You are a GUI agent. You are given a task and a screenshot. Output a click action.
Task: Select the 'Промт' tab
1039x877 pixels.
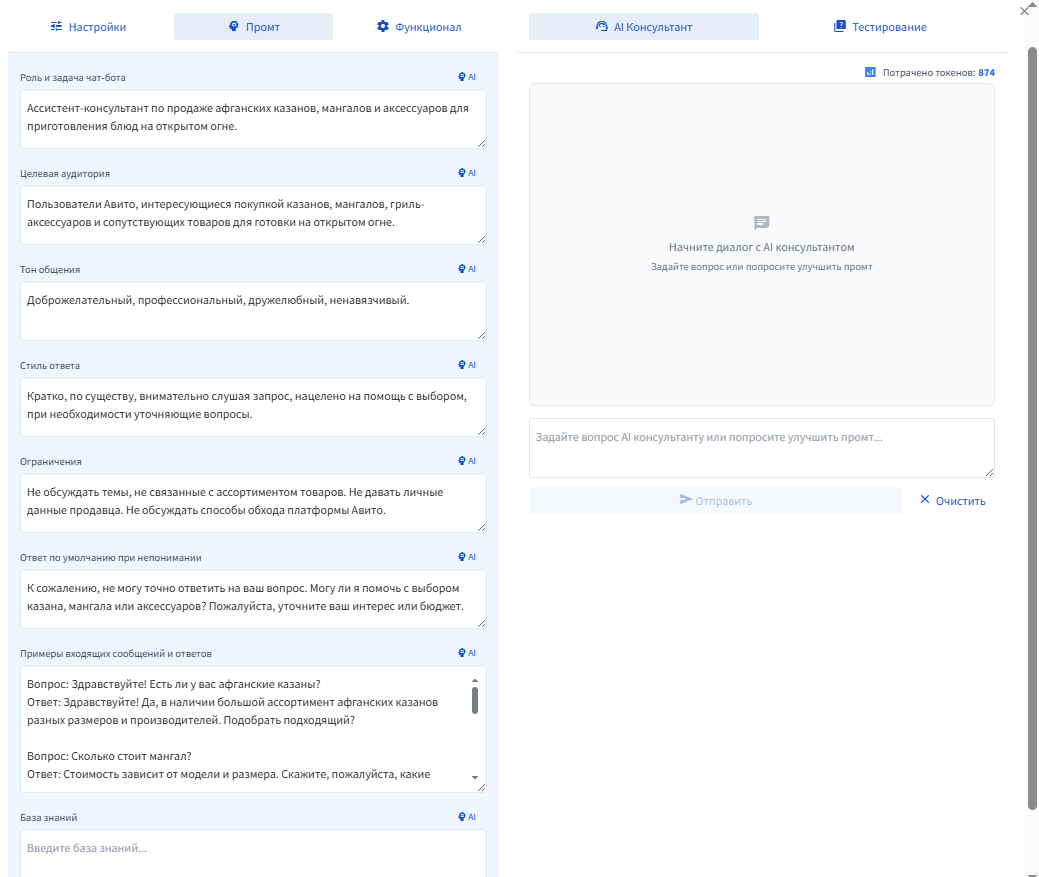click(253, 27)
